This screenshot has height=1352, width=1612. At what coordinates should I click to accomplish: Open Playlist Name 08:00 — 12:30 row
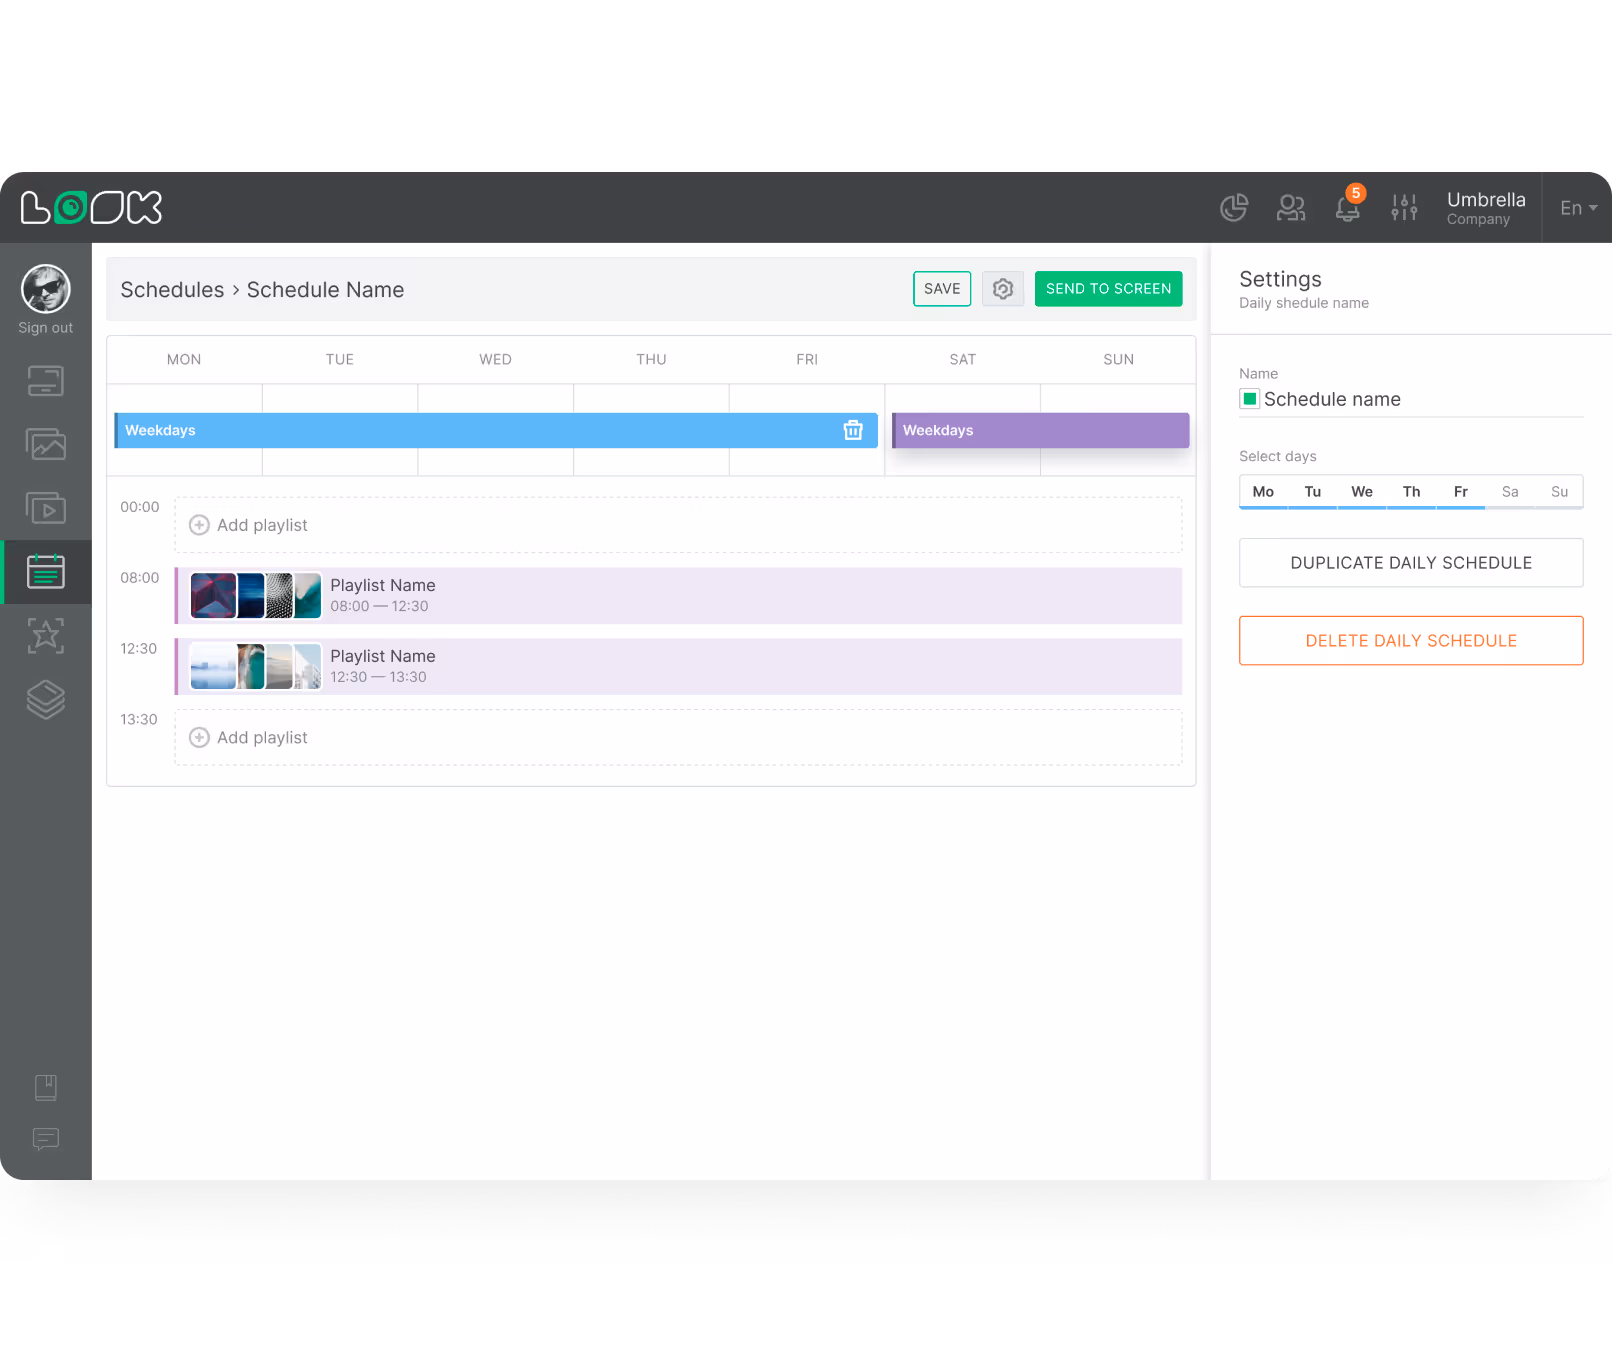[x=679, y=596]
